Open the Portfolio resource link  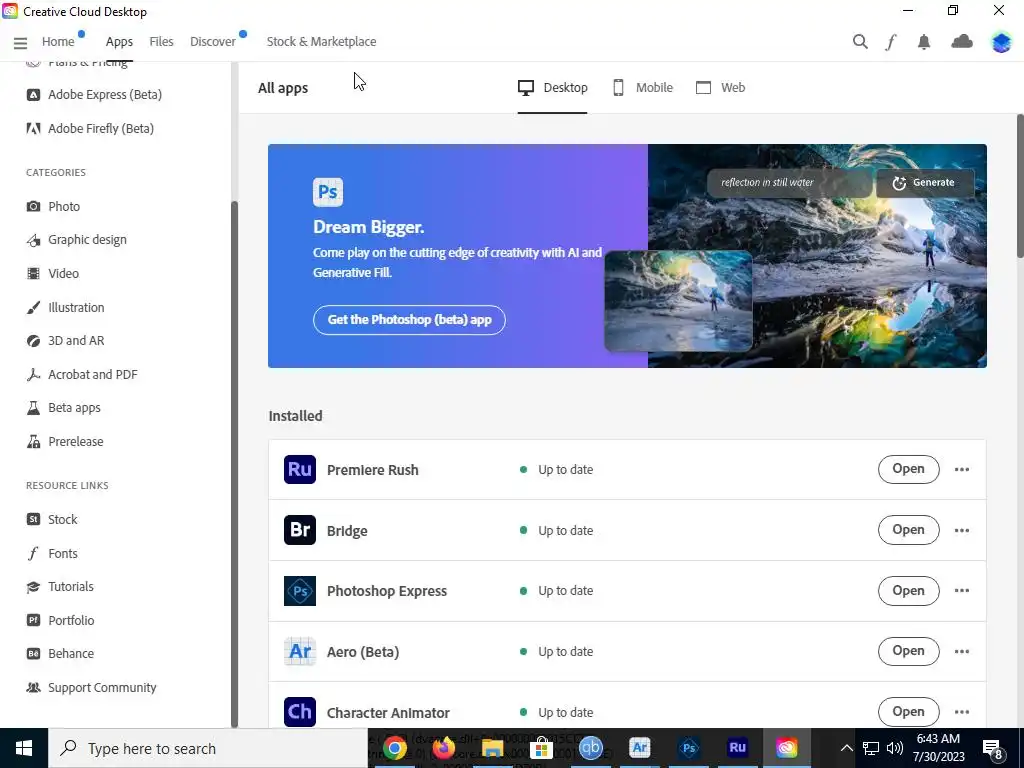tap(60, 621)
